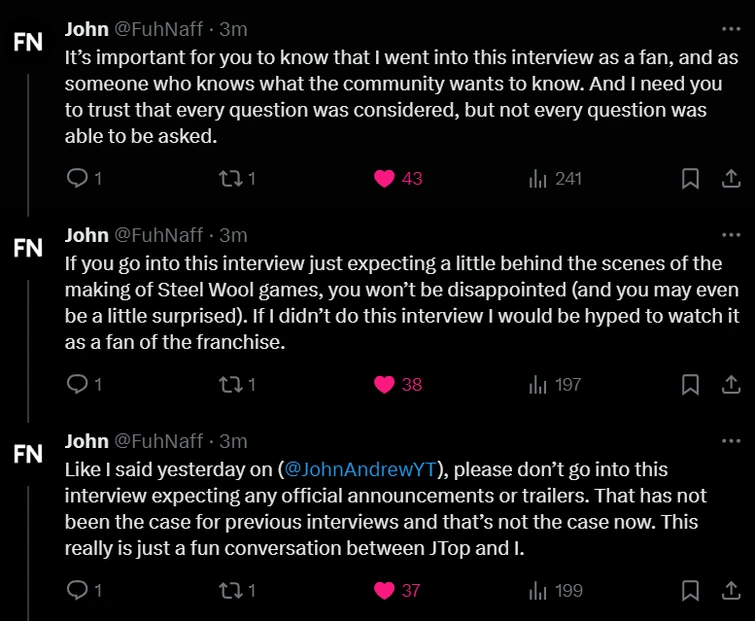Open more options for Steel Wool tweet
Image resolution: width=755 pixels, height=621 pixels.
pos(731,235)
